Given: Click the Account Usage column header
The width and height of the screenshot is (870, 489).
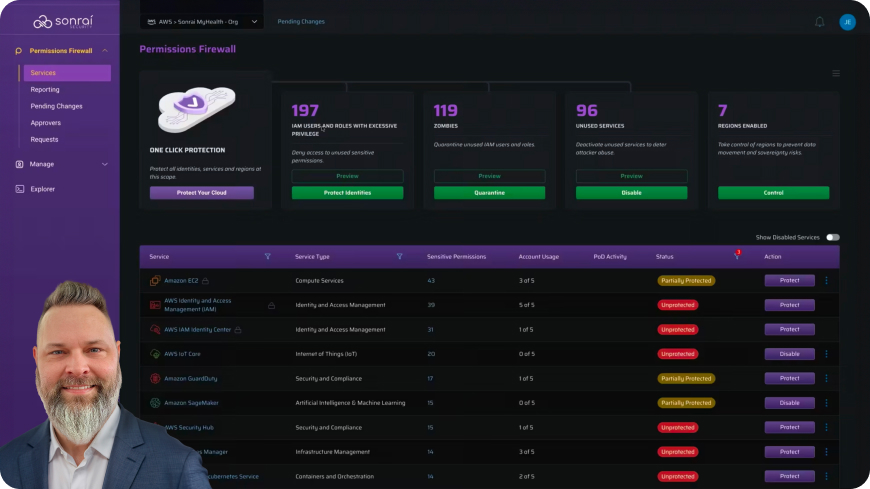Looking at the screenshot, I should (538, 256).
